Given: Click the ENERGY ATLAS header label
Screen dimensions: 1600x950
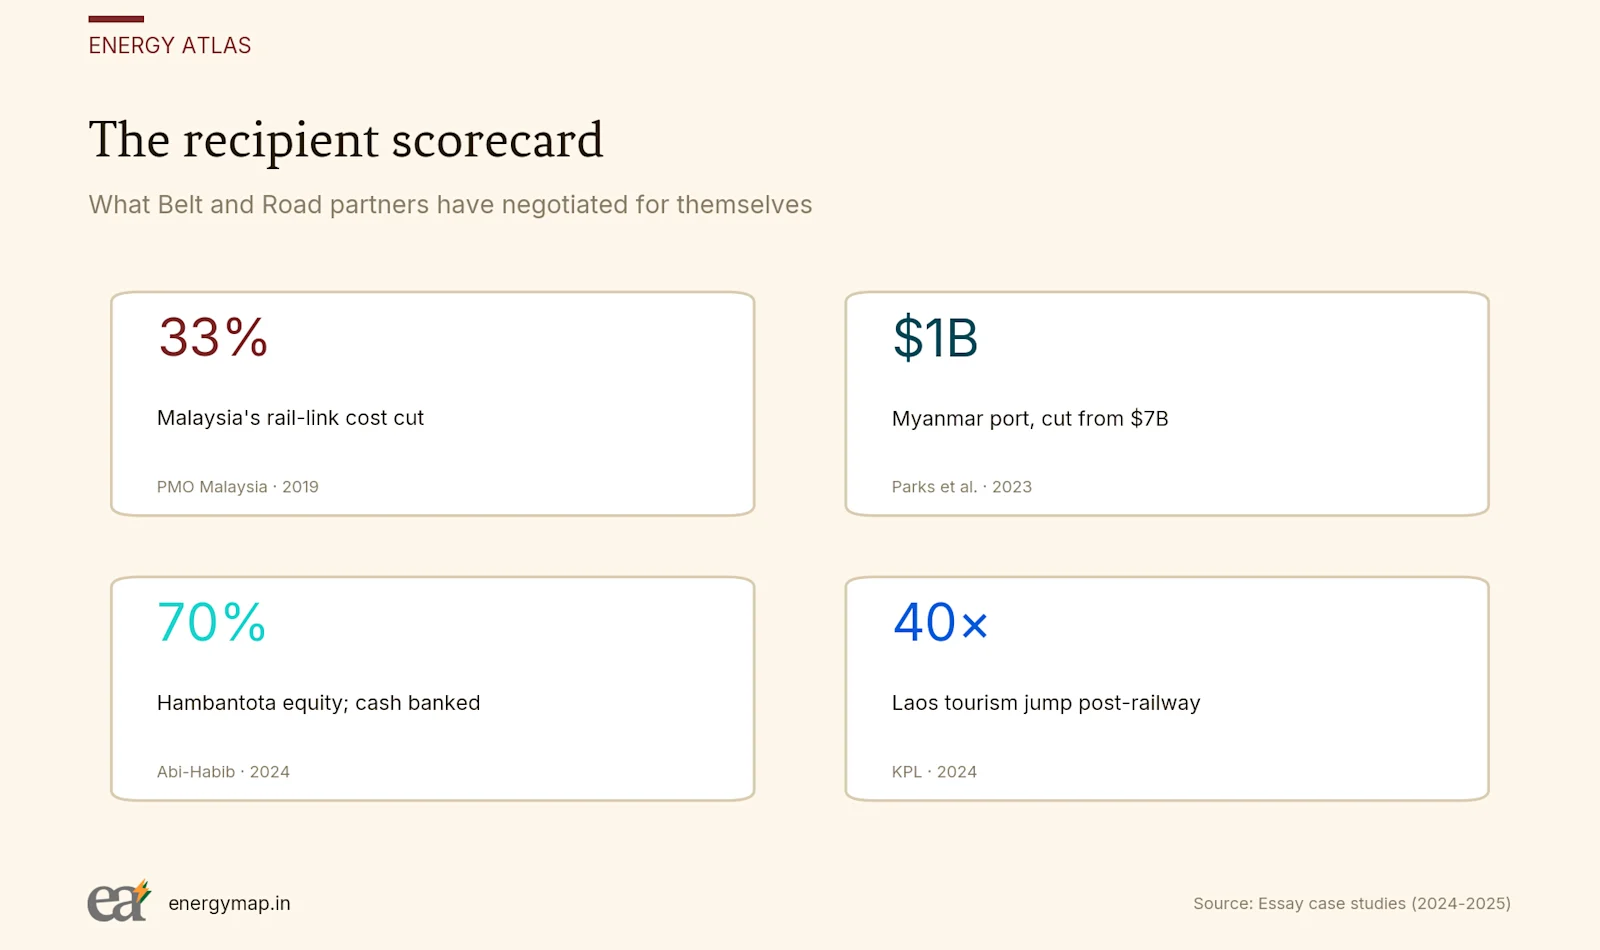Looking at the screenshot, I should (170, 45).
